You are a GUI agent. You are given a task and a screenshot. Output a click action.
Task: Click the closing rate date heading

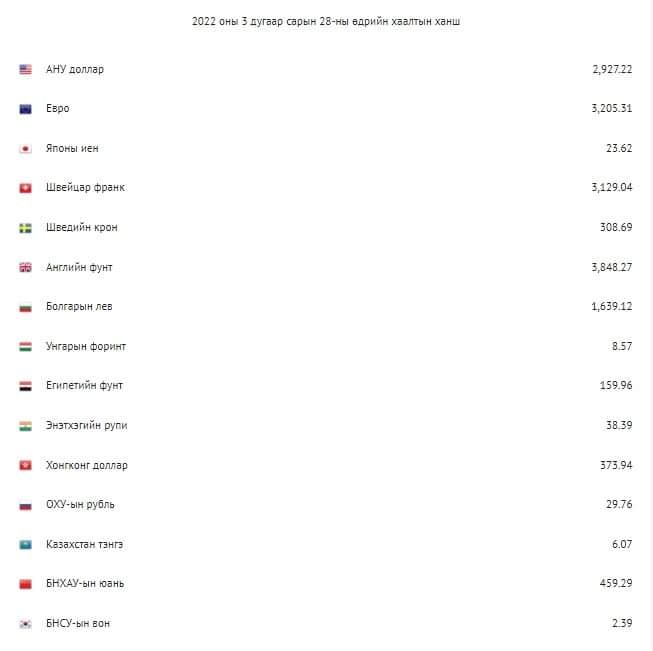click(x=326, y=22)
